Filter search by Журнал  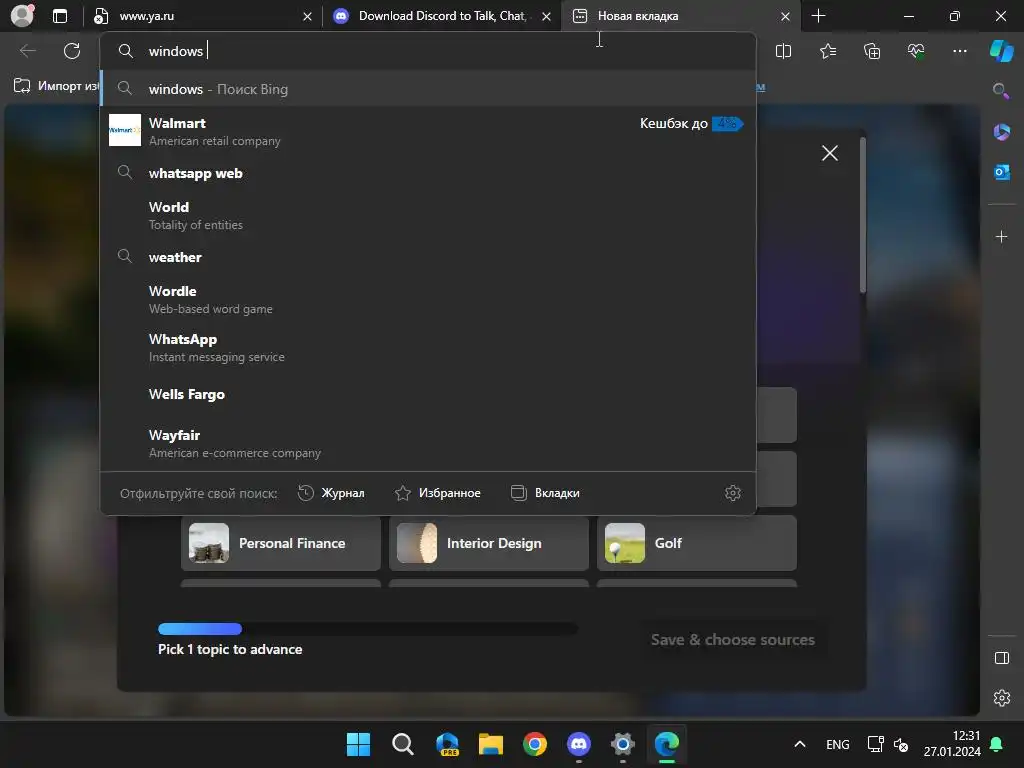pos(331,493)
